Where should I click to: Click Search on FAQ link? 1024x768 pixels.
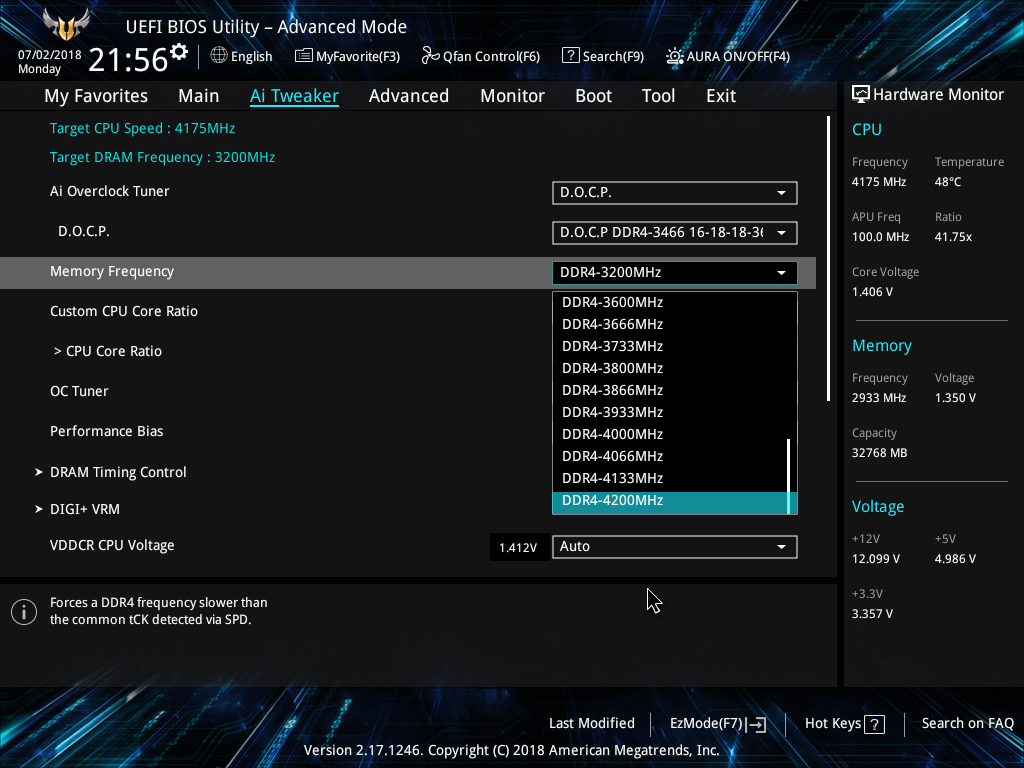[968, 724]
